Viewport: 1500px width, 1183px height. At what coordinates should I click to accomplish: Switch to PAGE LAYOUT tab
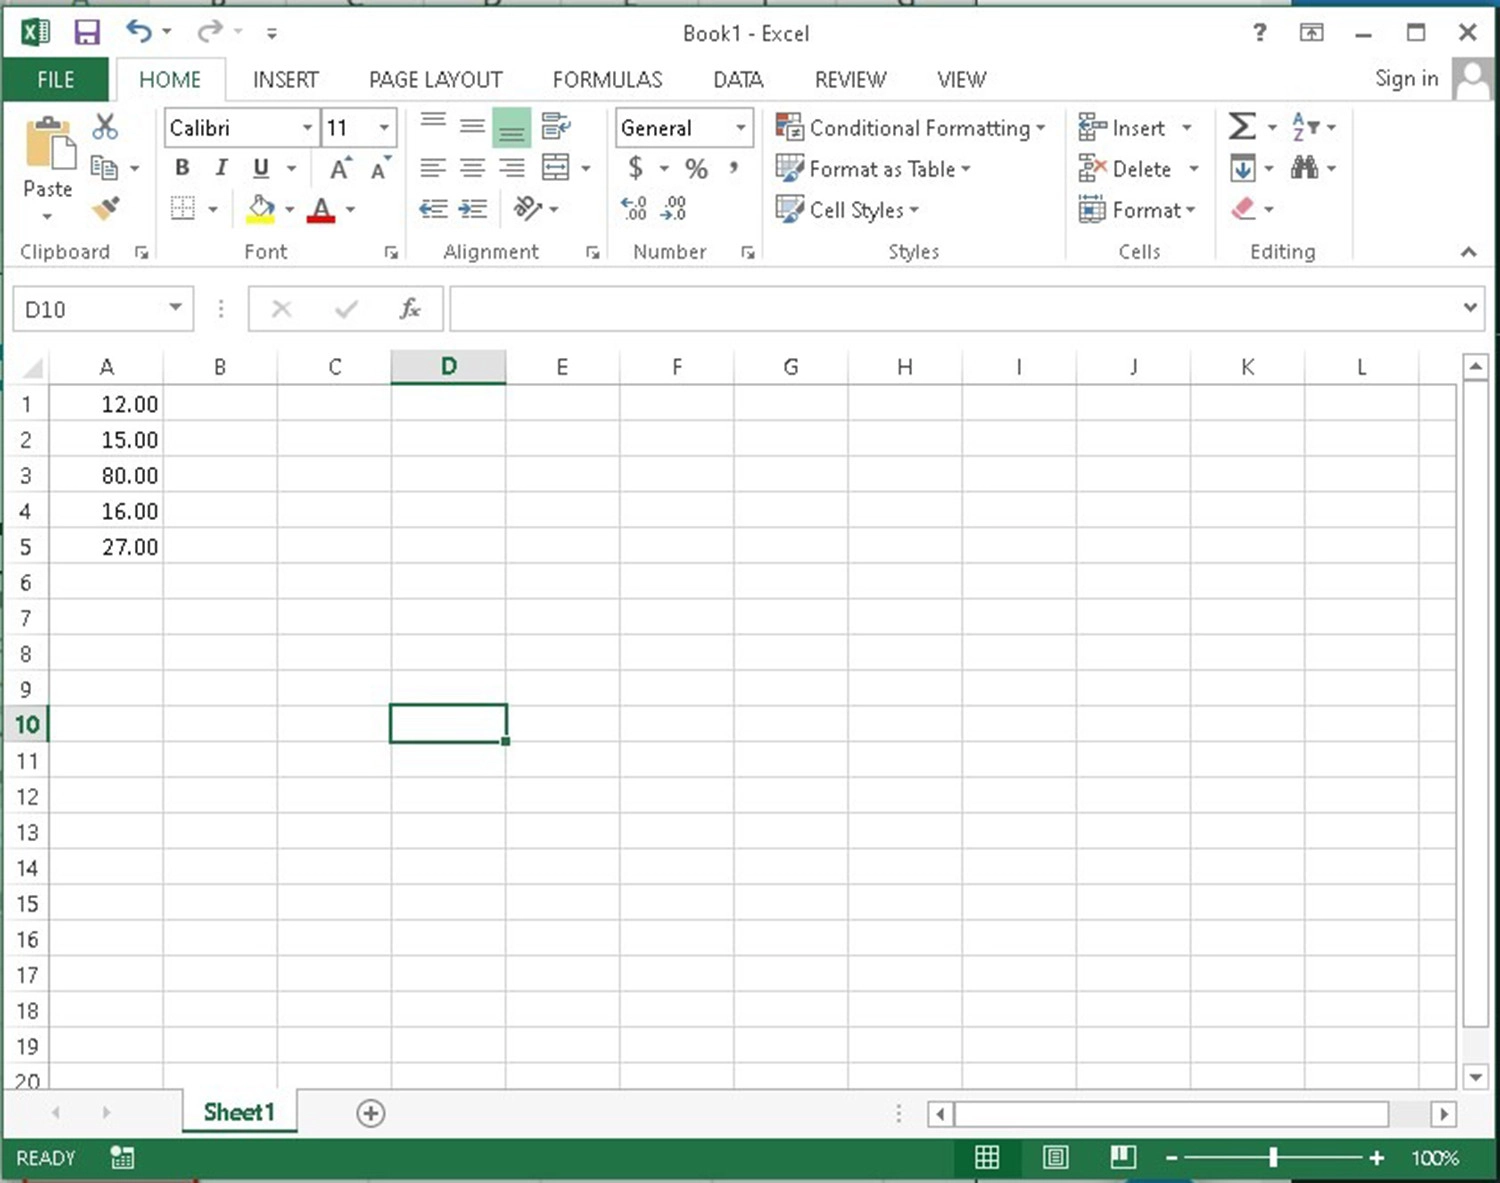[435, 80]
